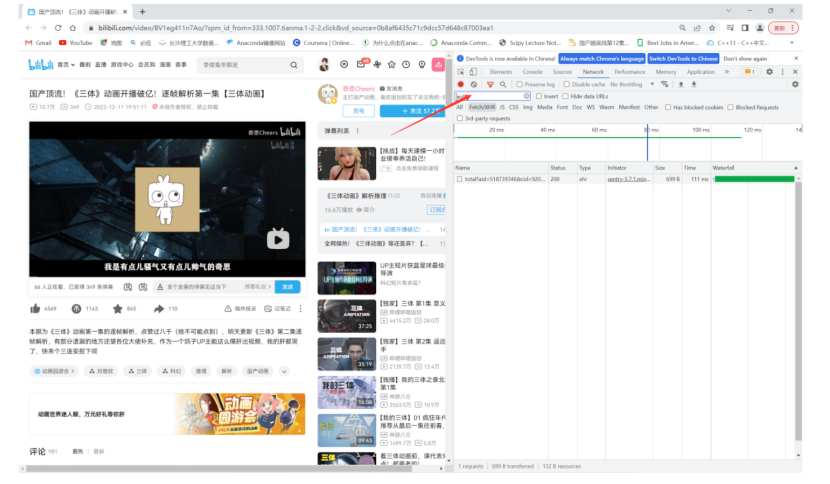Open the danmaku list options menu

coord(358,131)
